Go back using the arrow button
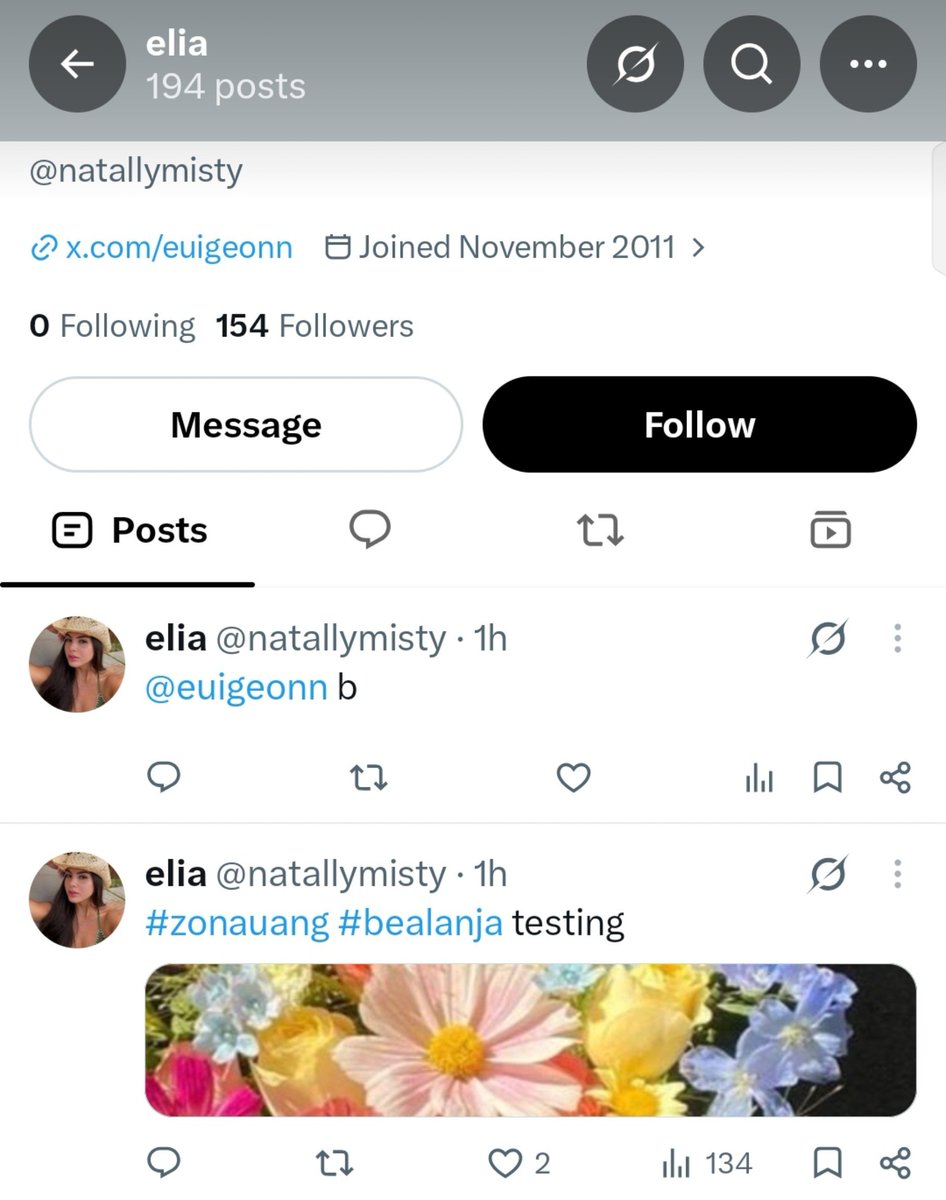 pos(77,64)
